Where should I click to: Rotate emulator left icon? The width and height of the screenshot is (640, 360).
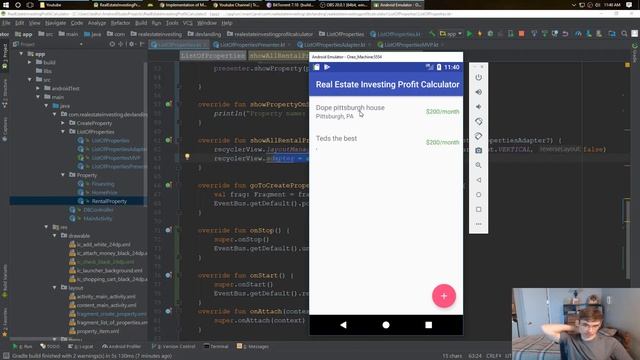[478, 122]
